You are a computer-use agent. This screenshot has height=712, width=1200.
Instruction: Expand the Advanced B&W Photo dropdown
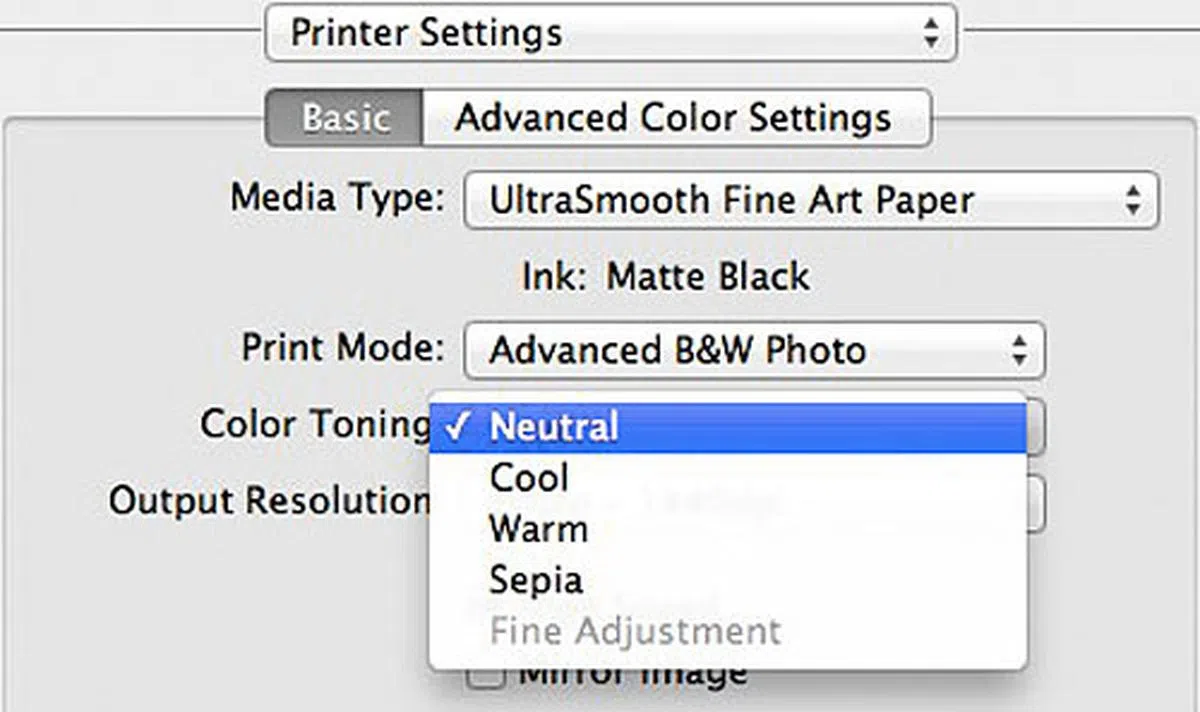point(753,350)
